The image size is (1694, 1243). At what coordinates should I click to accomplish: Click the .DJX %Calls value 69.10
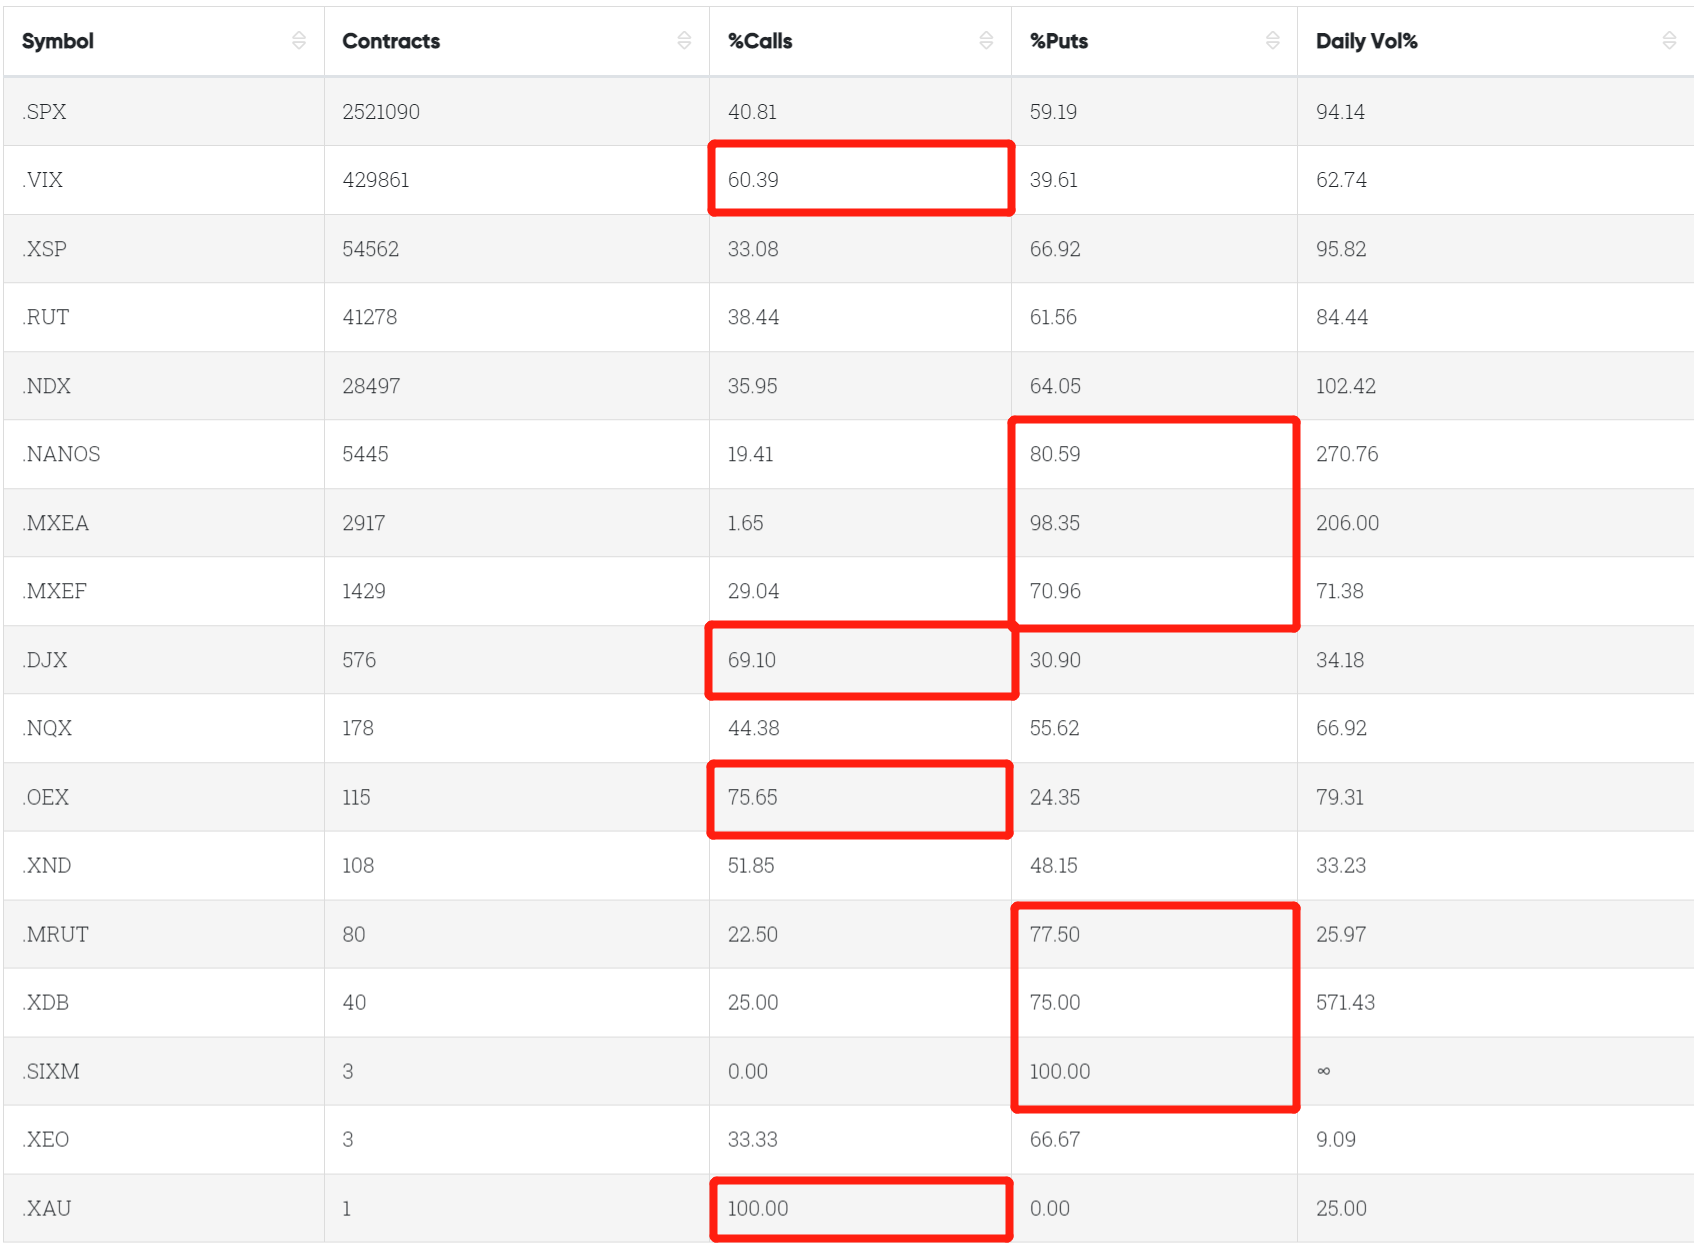point(752,660)
